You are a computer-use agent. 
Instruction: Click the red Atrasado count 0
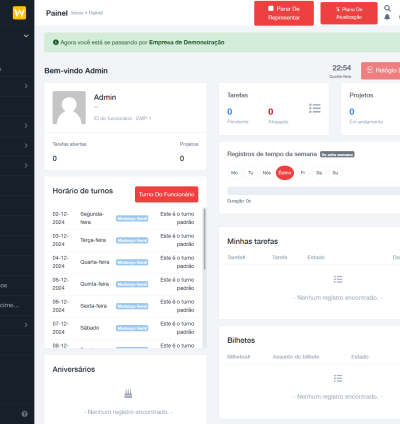click(x=271, y=112)
